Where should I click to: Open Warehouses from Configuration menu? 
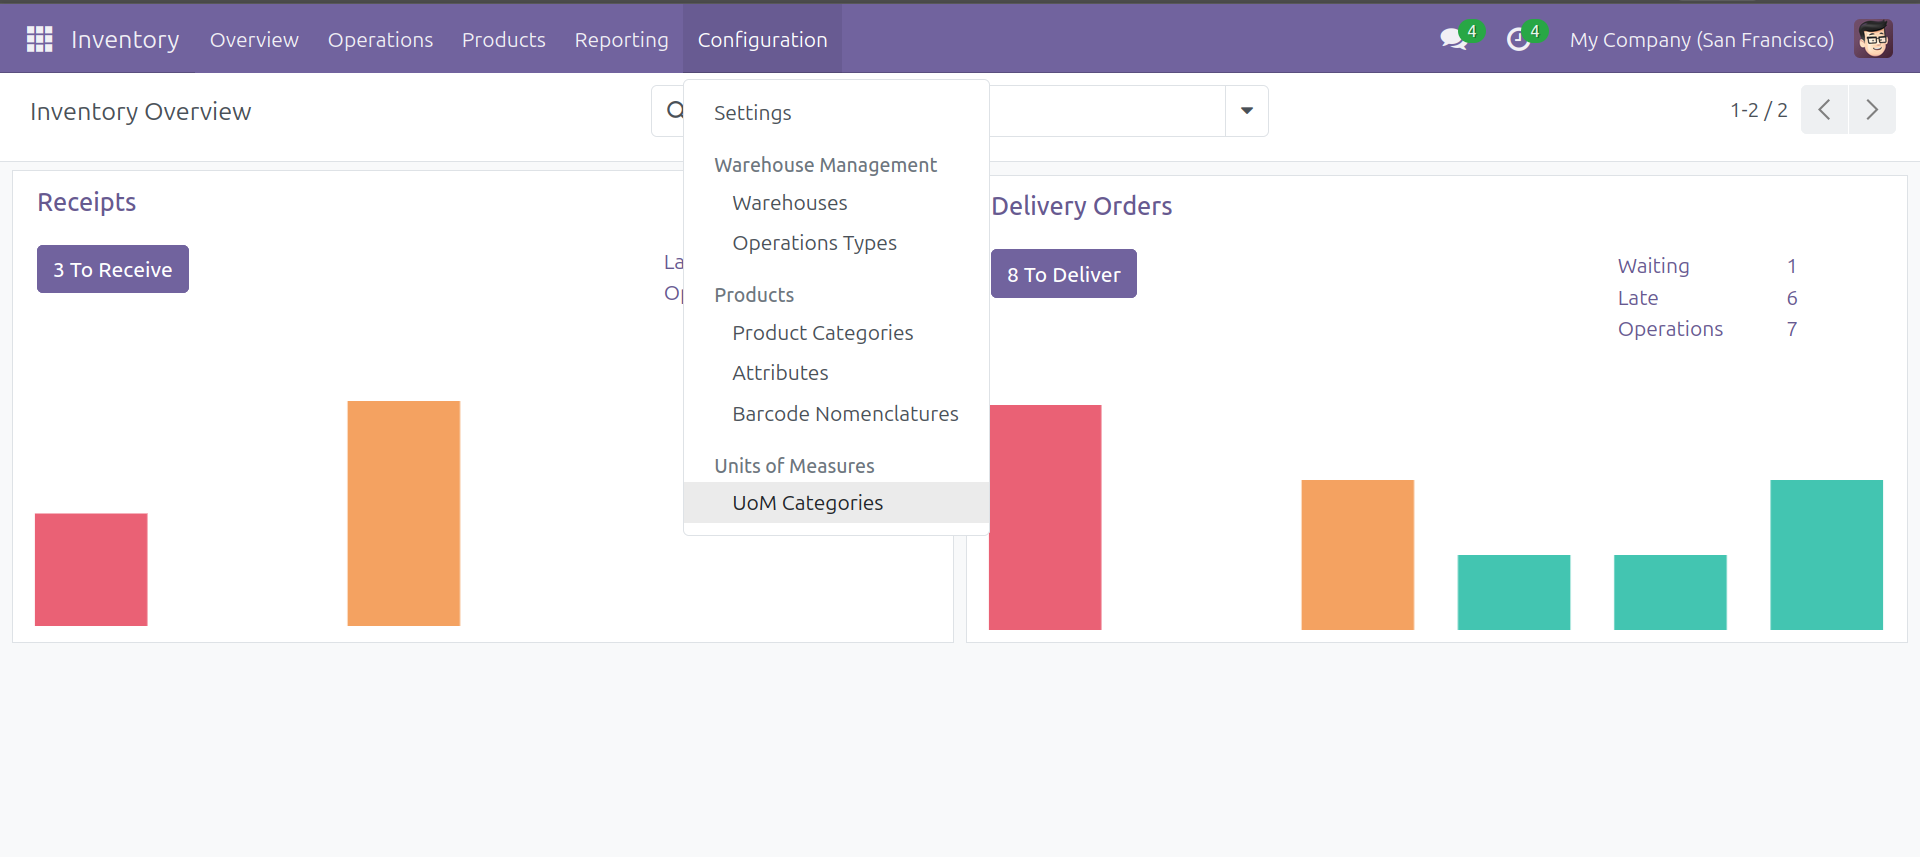[x=789, y=203]
